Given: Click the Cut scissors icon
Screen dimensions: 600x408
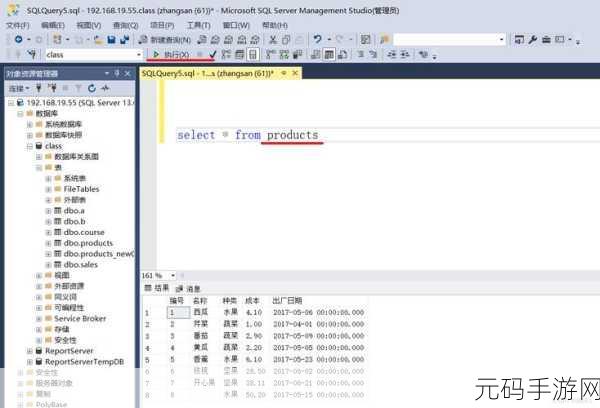Looking at the screenshot, I should tap(273, 39).
